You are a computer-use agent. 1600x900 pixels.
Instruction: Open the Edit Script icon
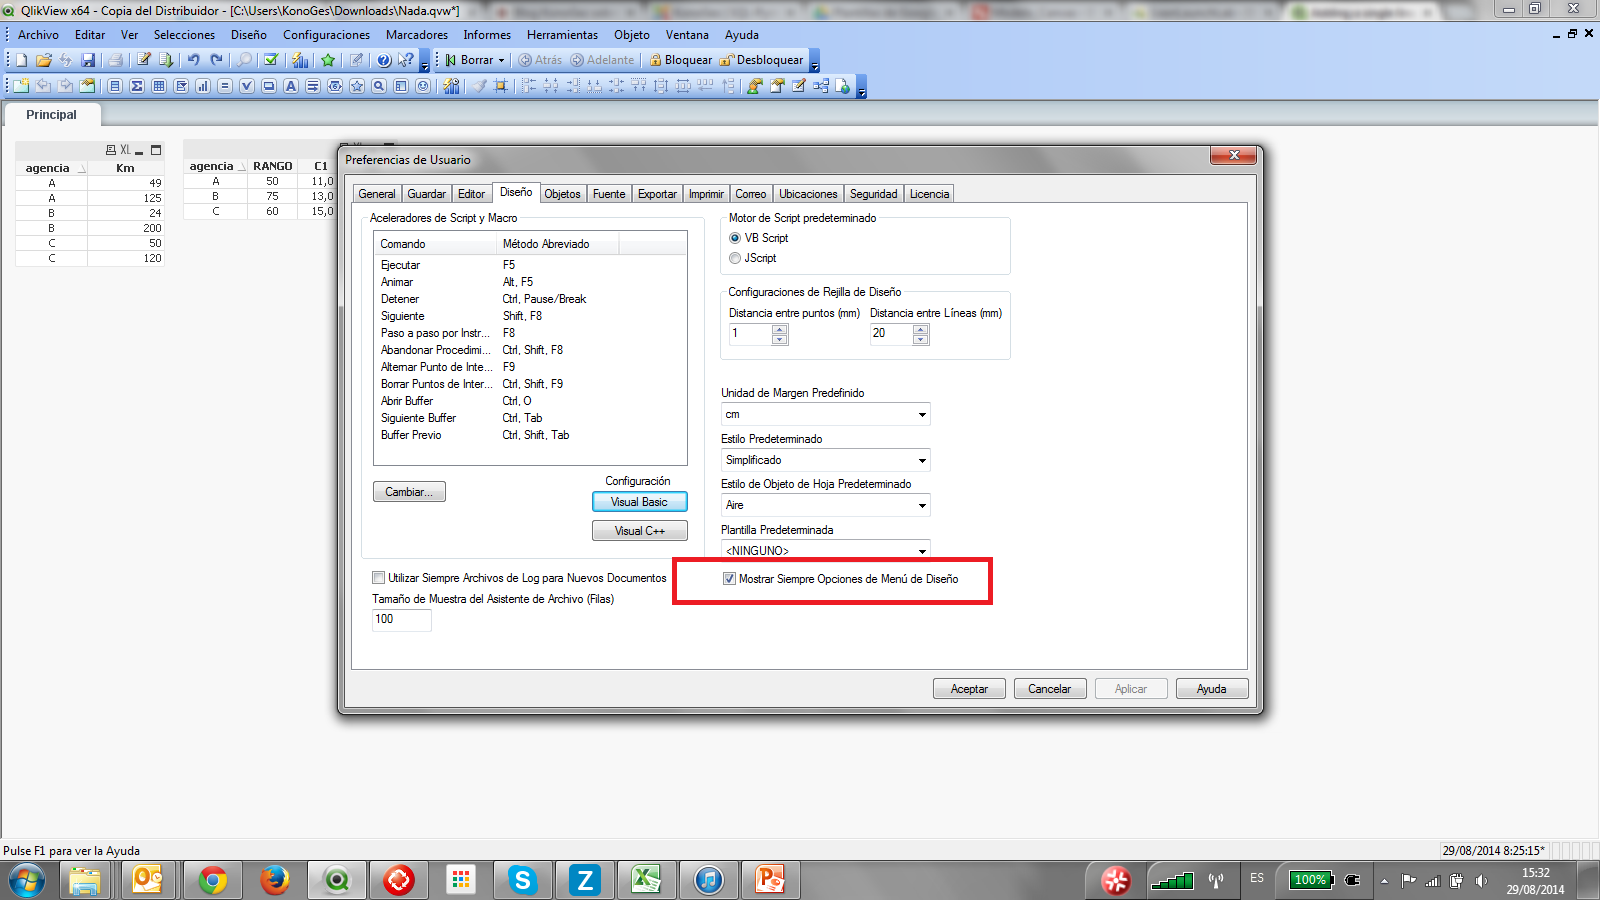144,60
